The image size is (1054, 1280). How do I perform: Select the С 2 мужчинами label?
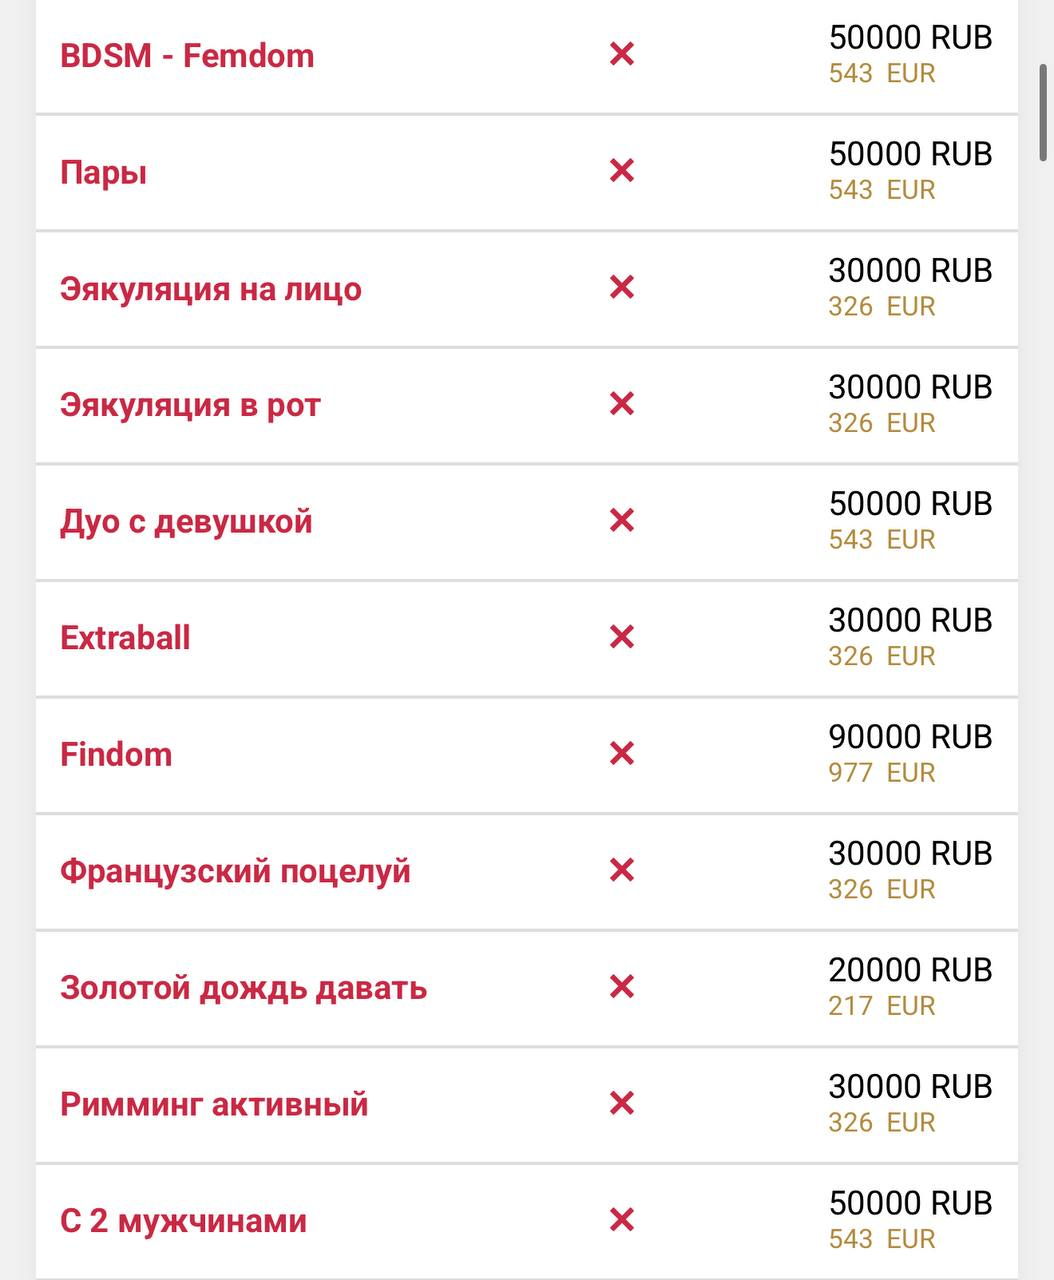point(183,1221)
